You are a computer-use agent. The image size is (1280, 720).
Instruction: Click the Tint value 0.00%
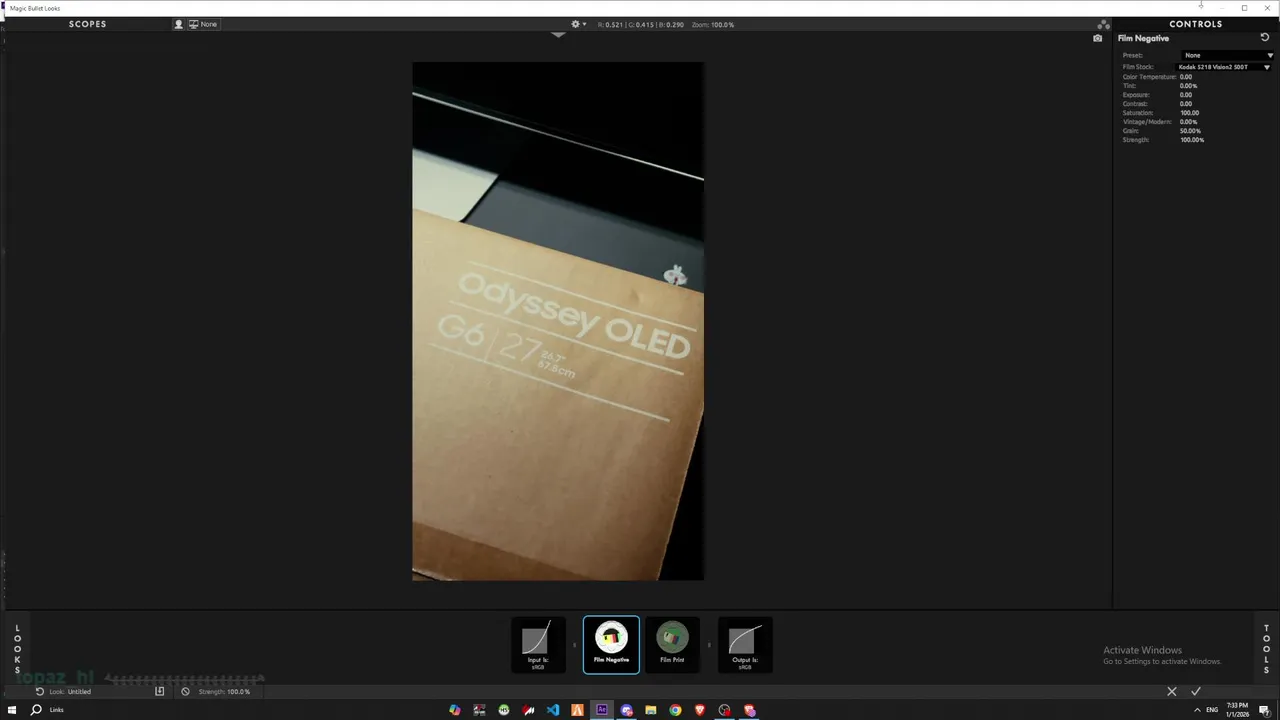click(x=1189, y=86)
